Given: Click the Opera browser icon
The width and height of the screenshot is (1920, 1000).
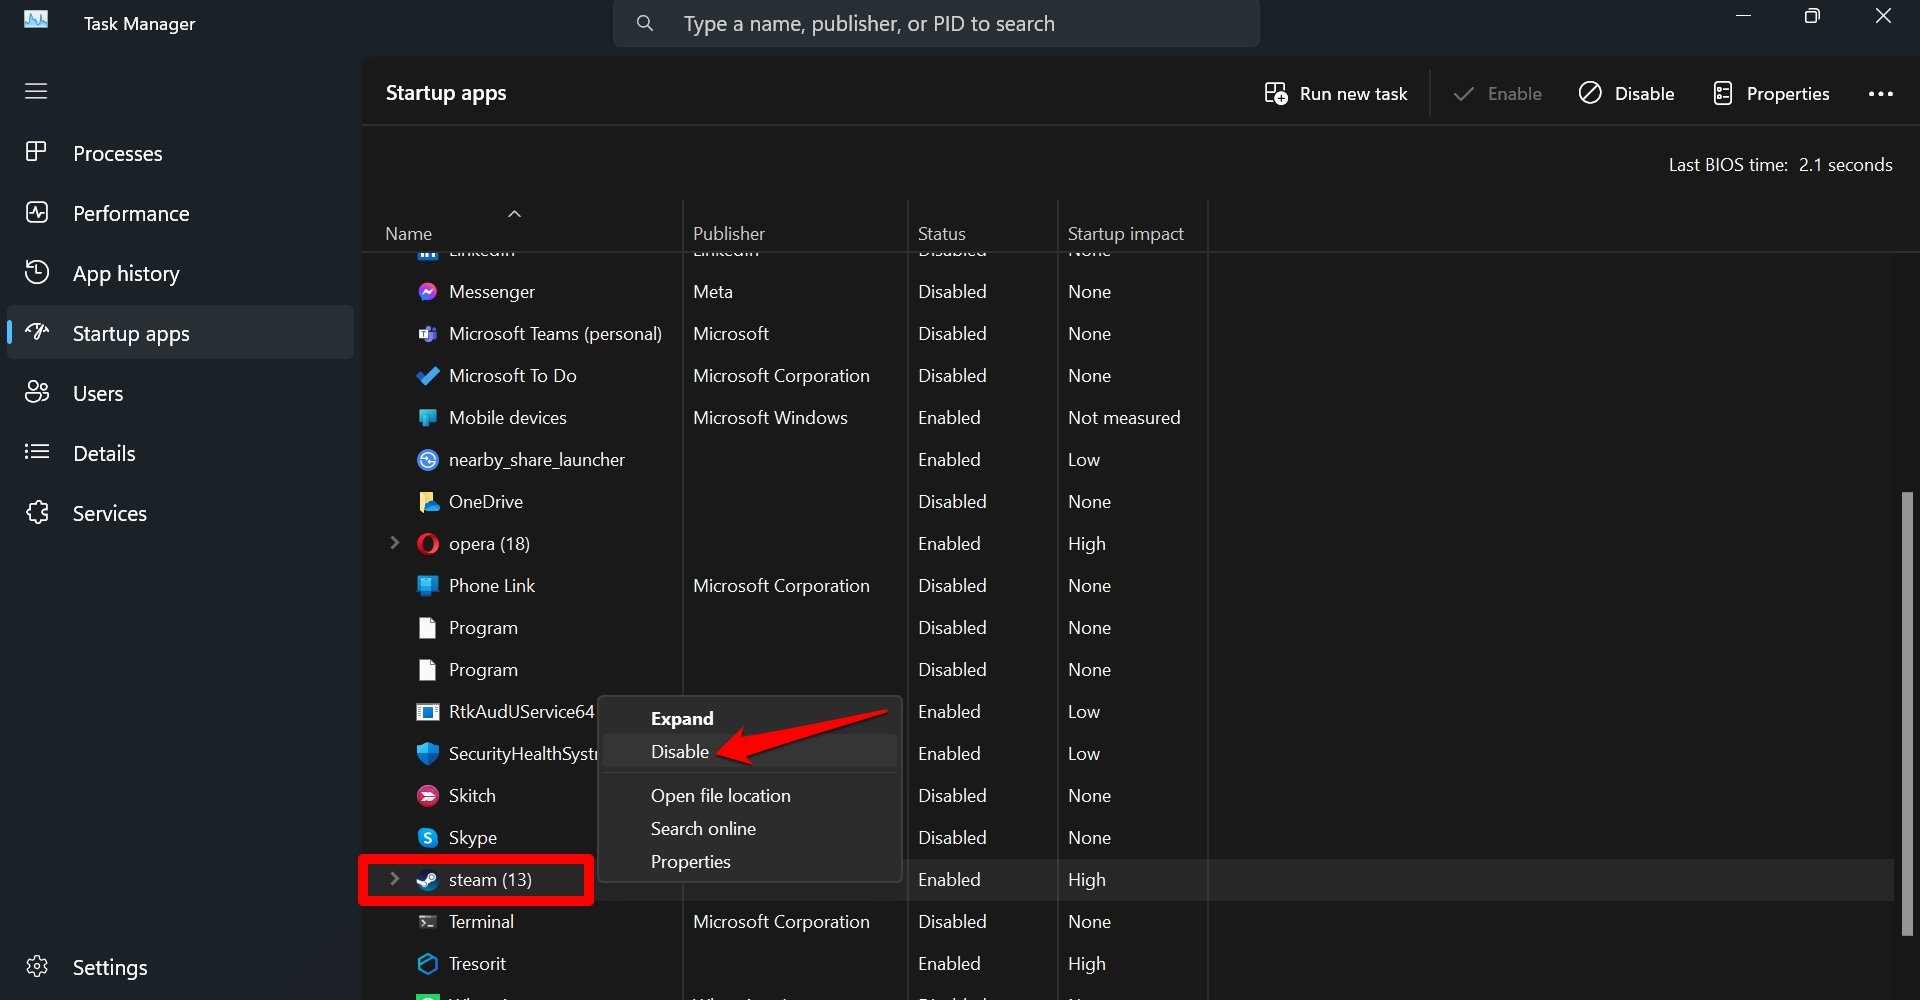Looking at the screenshot, I should 427,544.
